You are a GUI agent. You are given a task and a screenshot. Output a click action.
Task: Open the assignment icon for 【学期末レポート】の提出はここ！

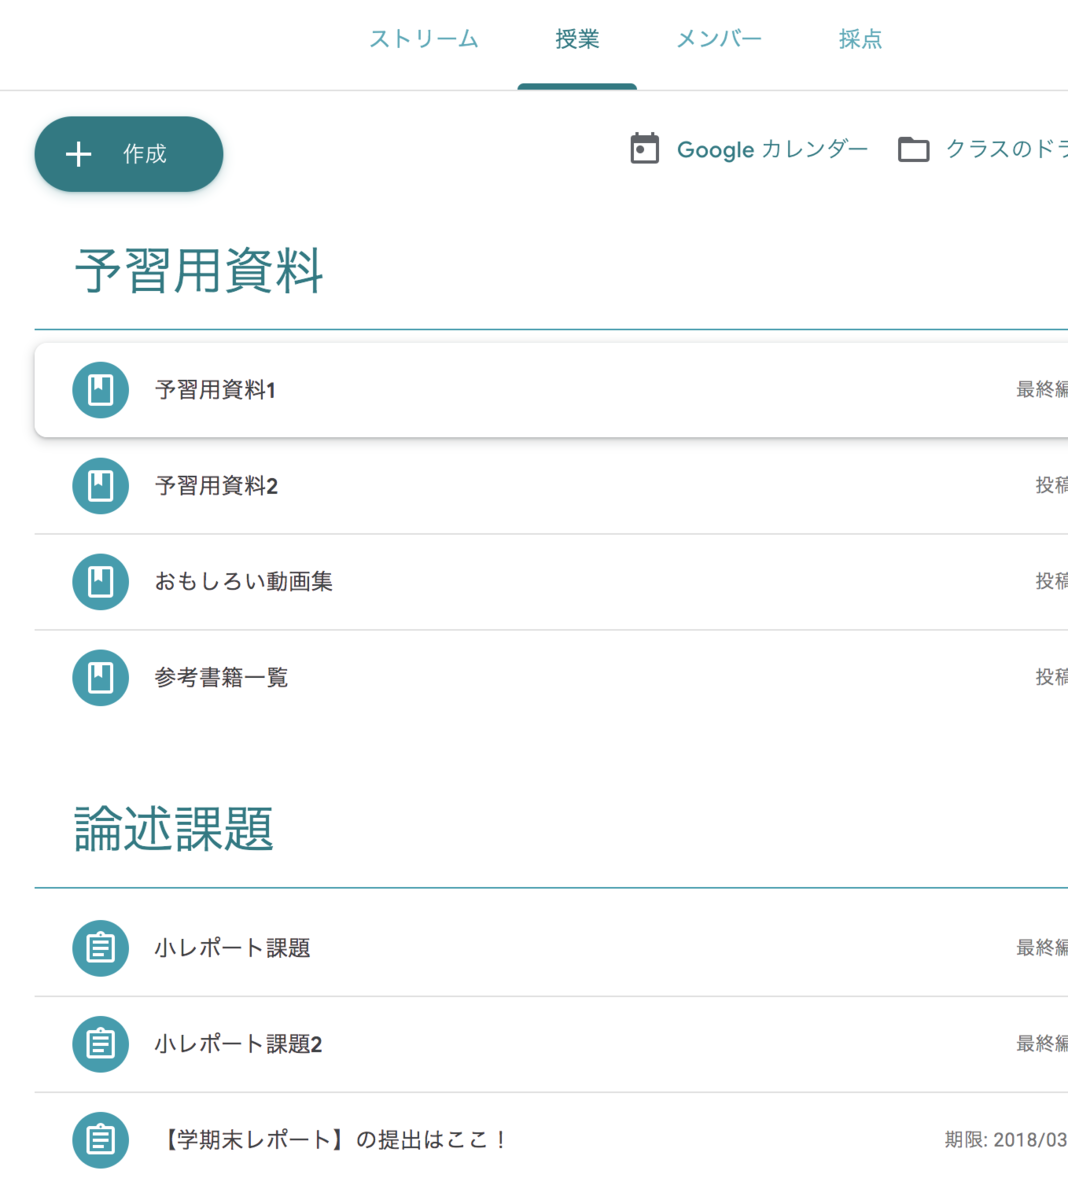point(100,1140)
